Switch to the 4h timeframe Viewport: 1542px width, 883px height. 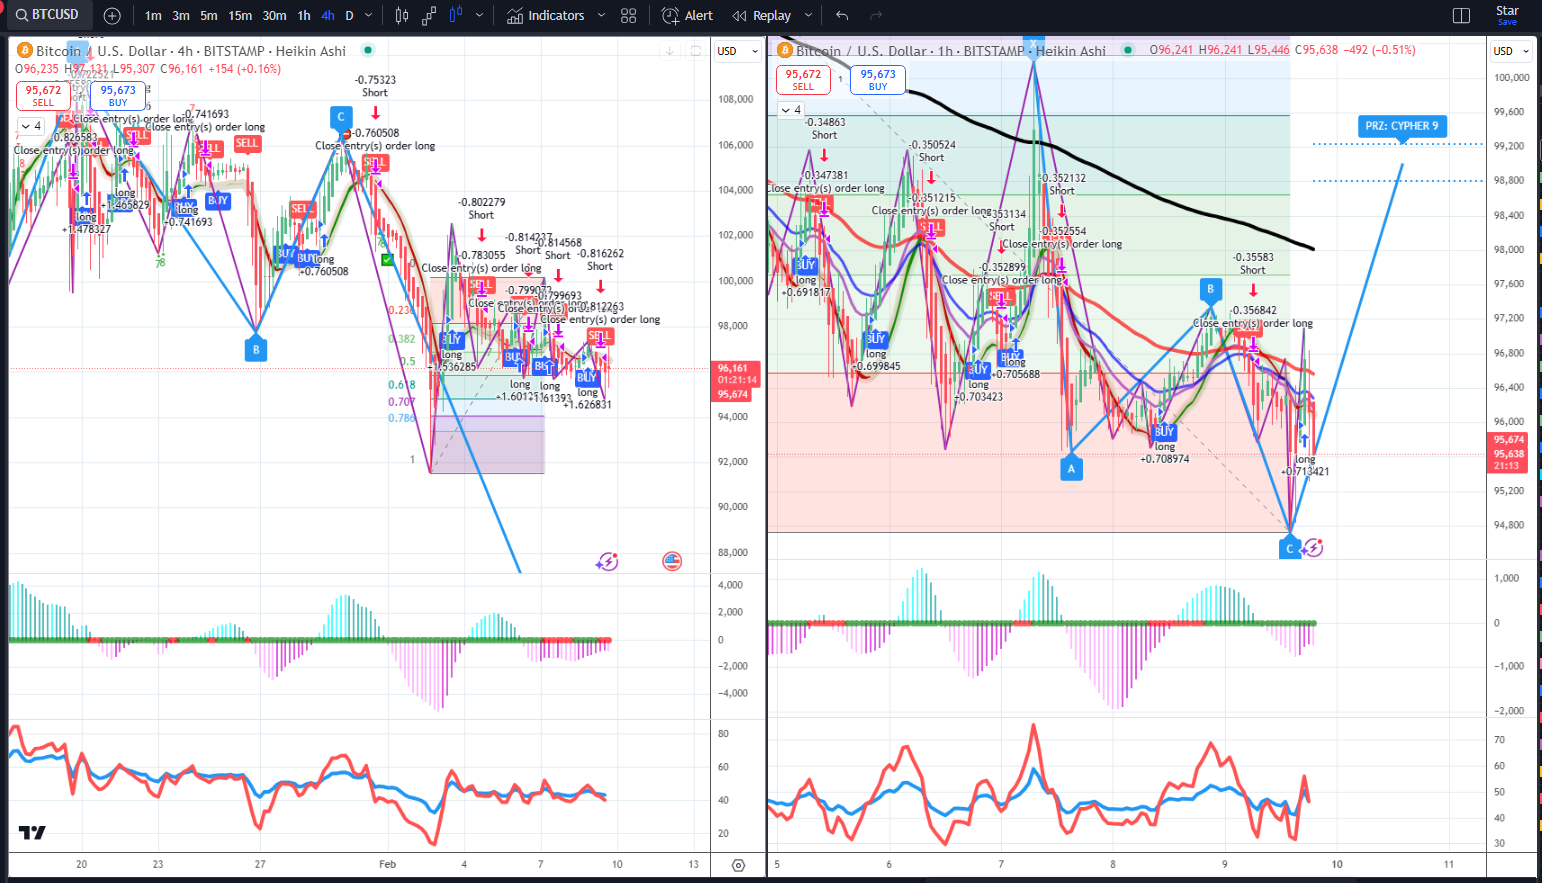(x=328, y=15)
